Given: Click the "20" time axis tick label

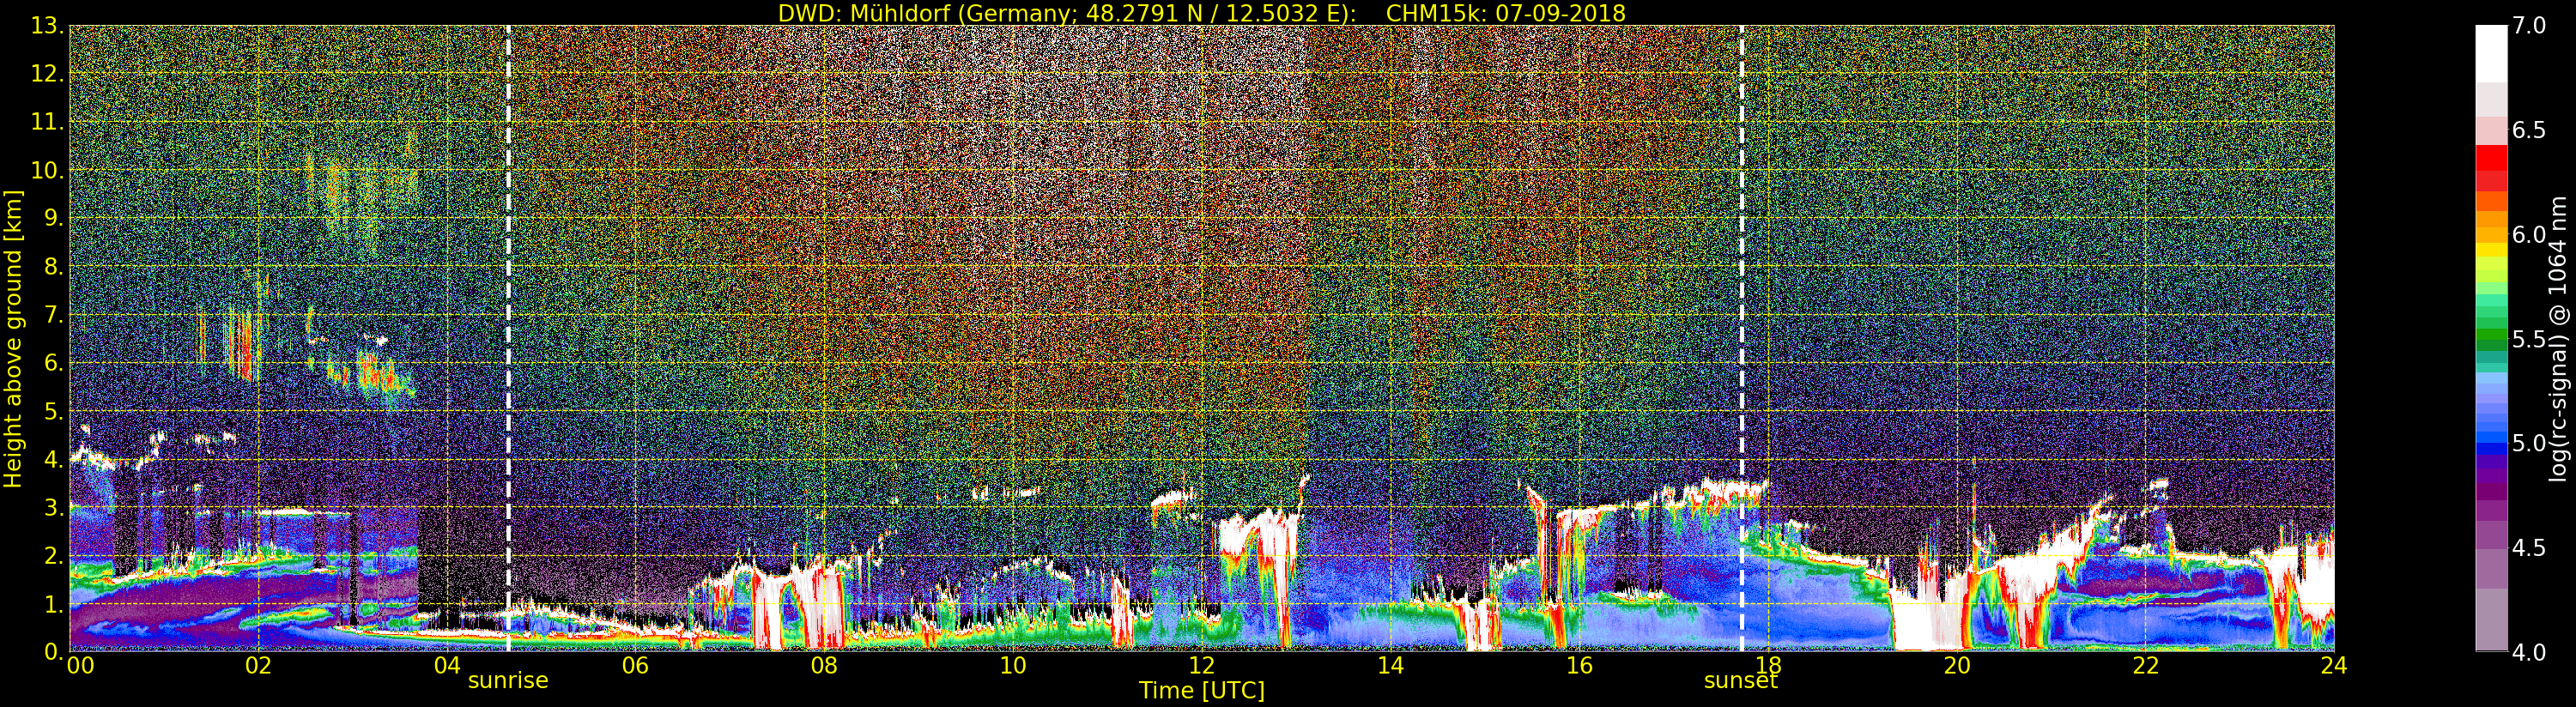Looking at the screenshot, I should click(x=1957, y=665).
